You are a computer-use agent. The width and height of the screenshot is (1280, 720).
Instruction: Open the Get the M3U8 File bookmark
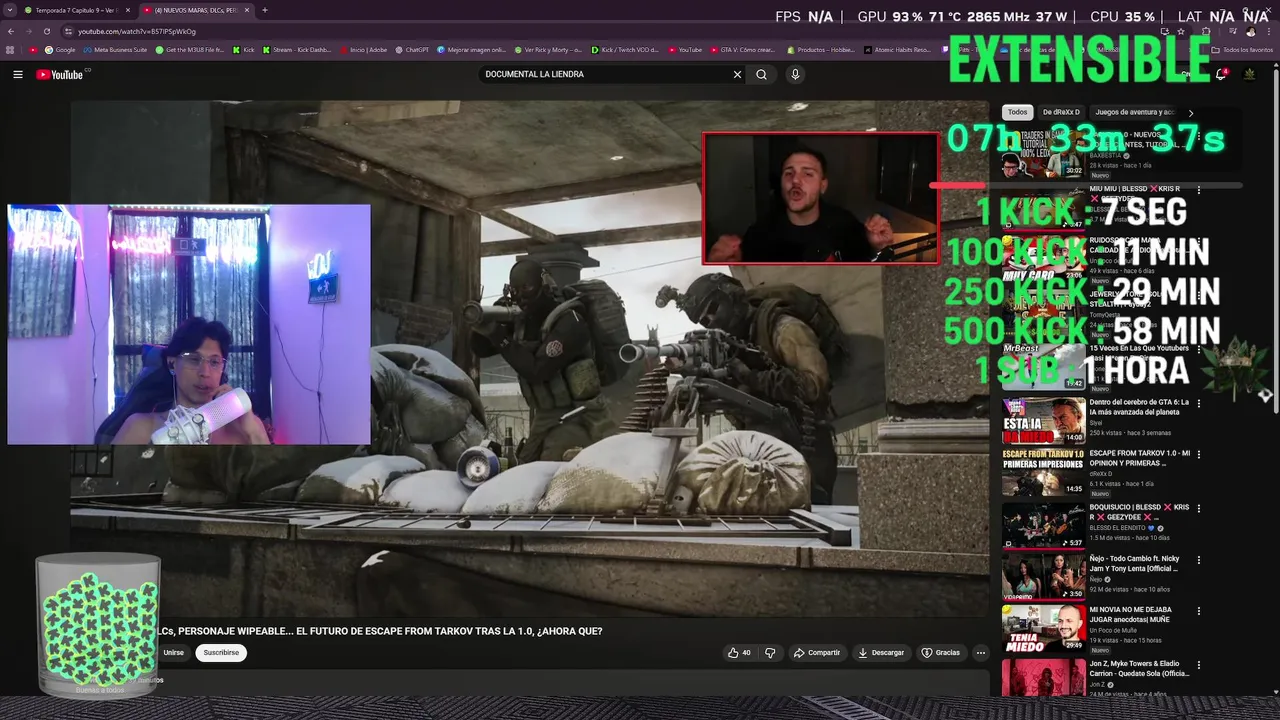(190, 49)
